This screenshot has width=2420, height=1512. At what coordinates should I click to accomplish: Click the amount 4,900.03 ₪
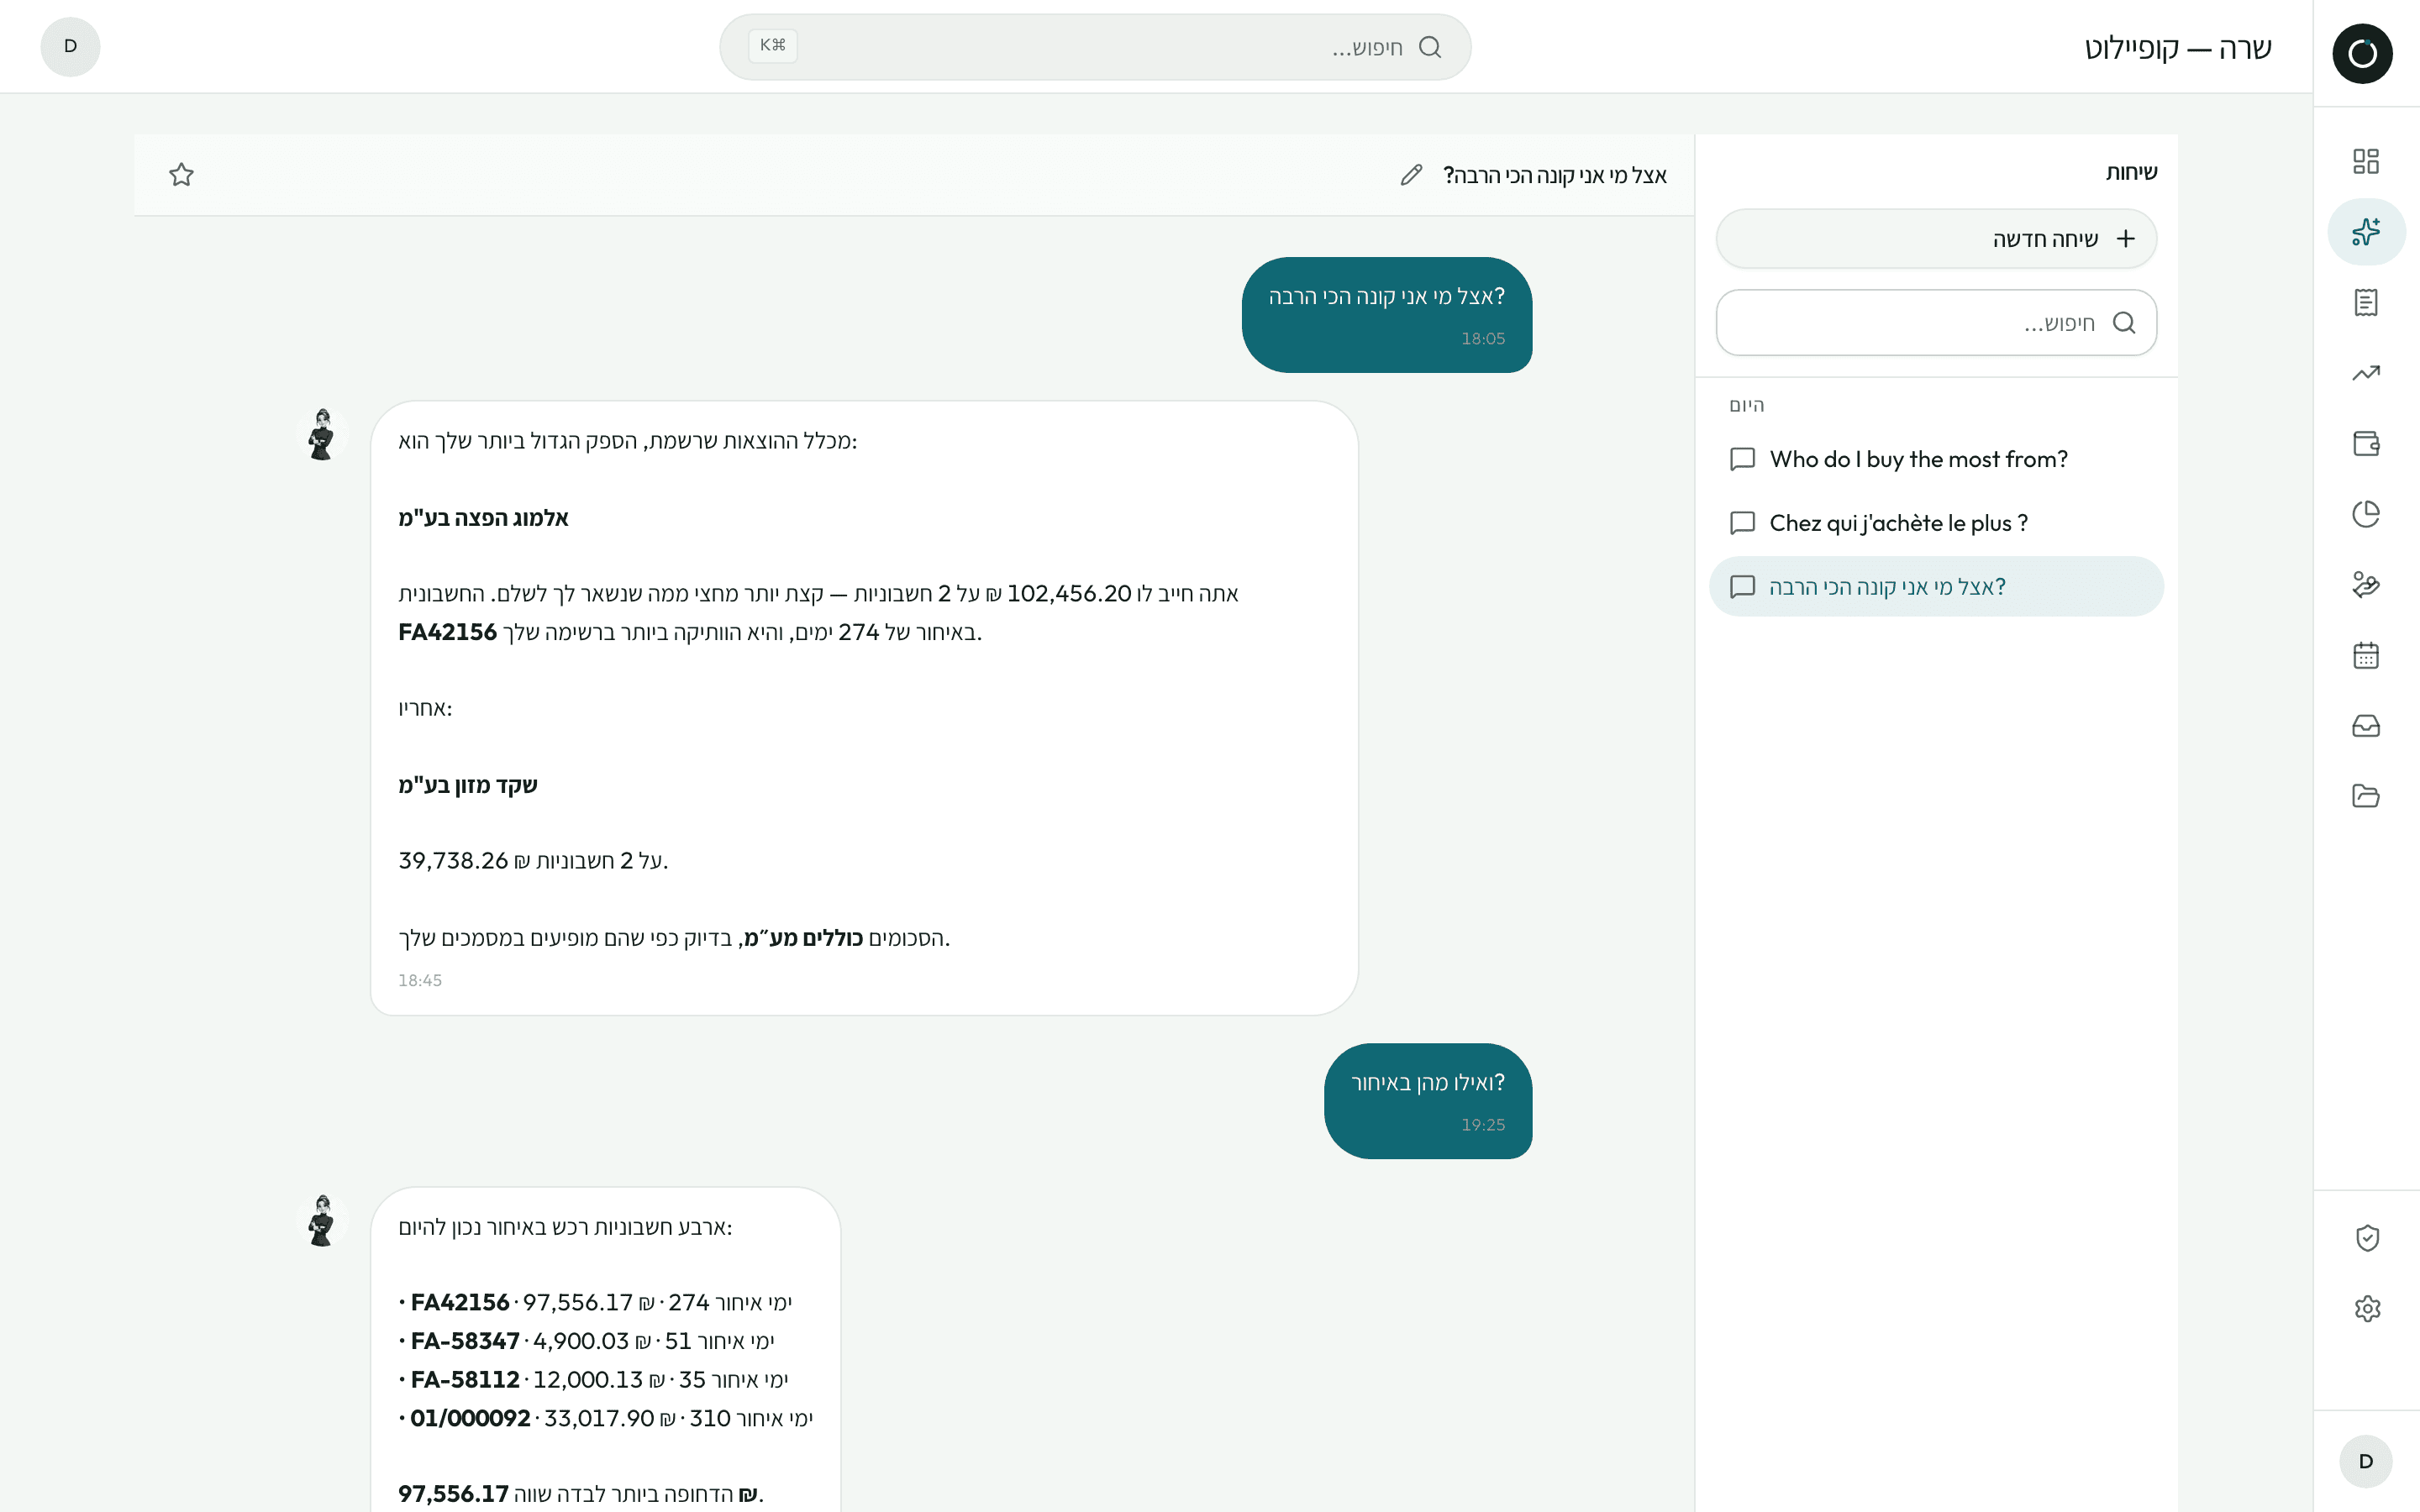point(592,1341)
